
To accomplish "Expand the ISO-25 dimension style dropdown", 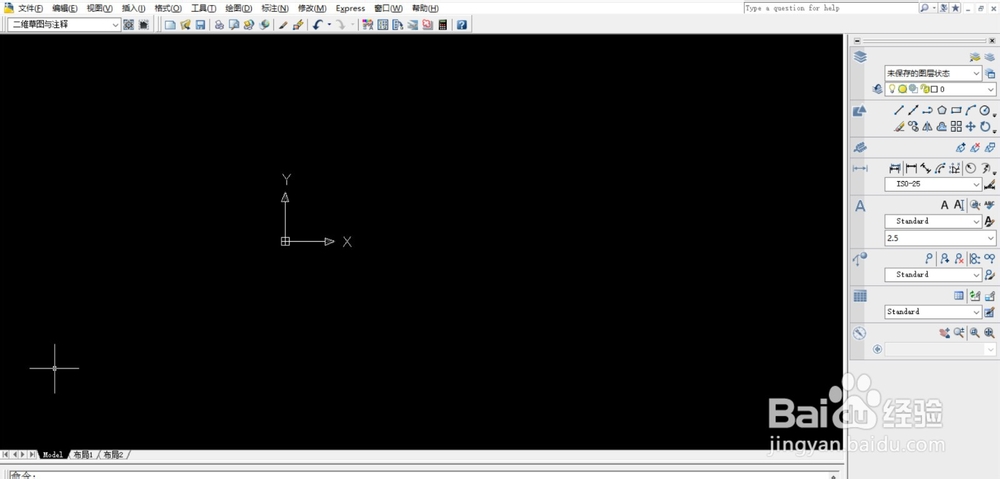I will click(976, 184).
